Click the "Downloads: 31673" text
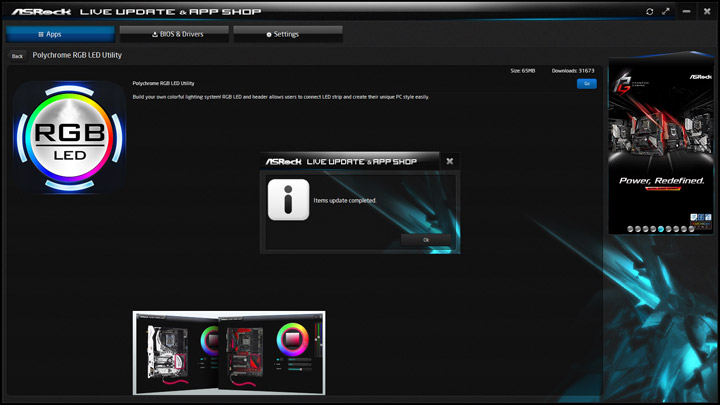 [573, 71]
